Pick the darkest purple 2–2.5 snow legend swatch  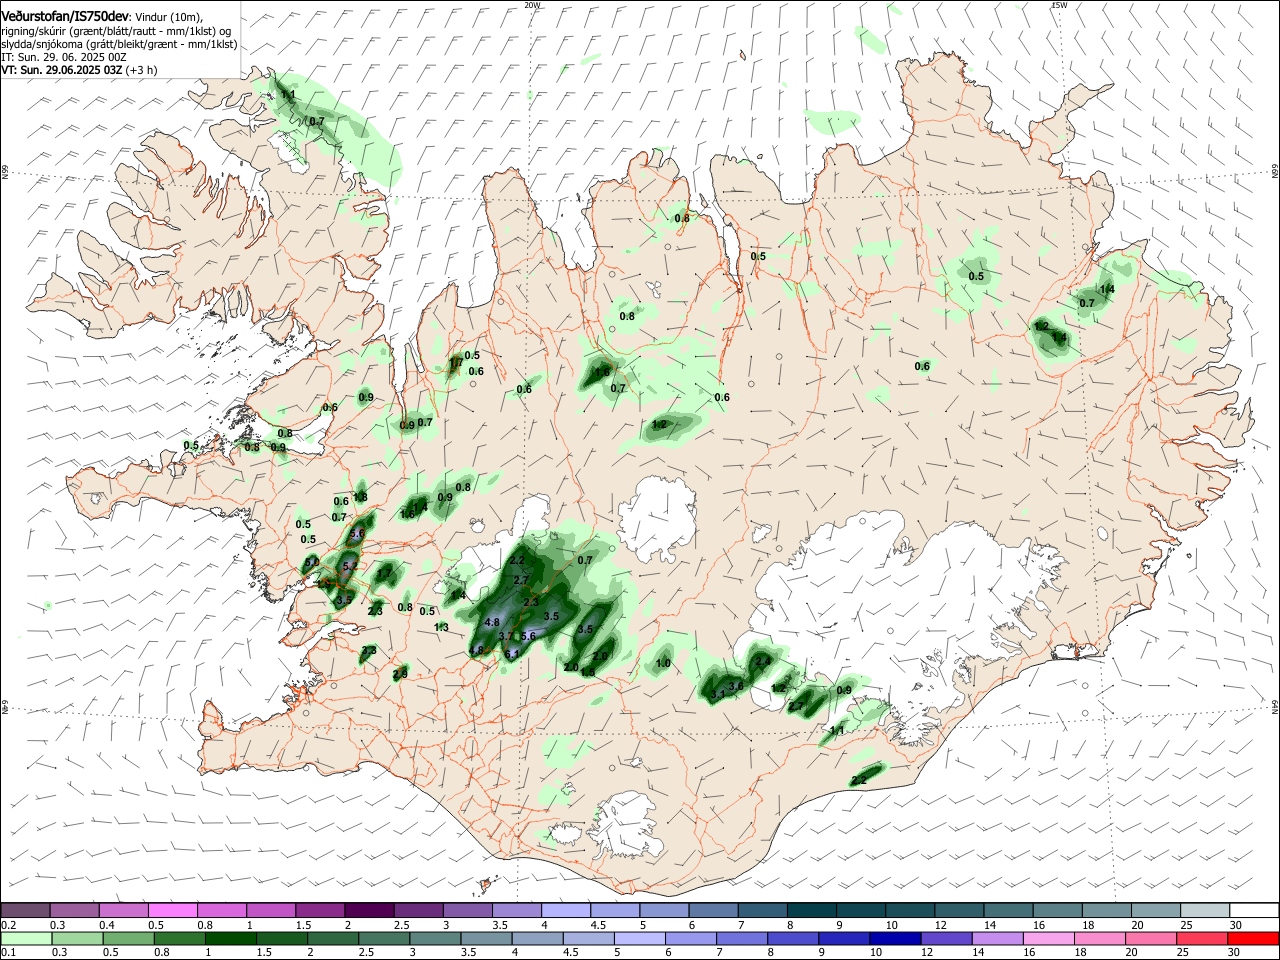click(x=369, y=911)
